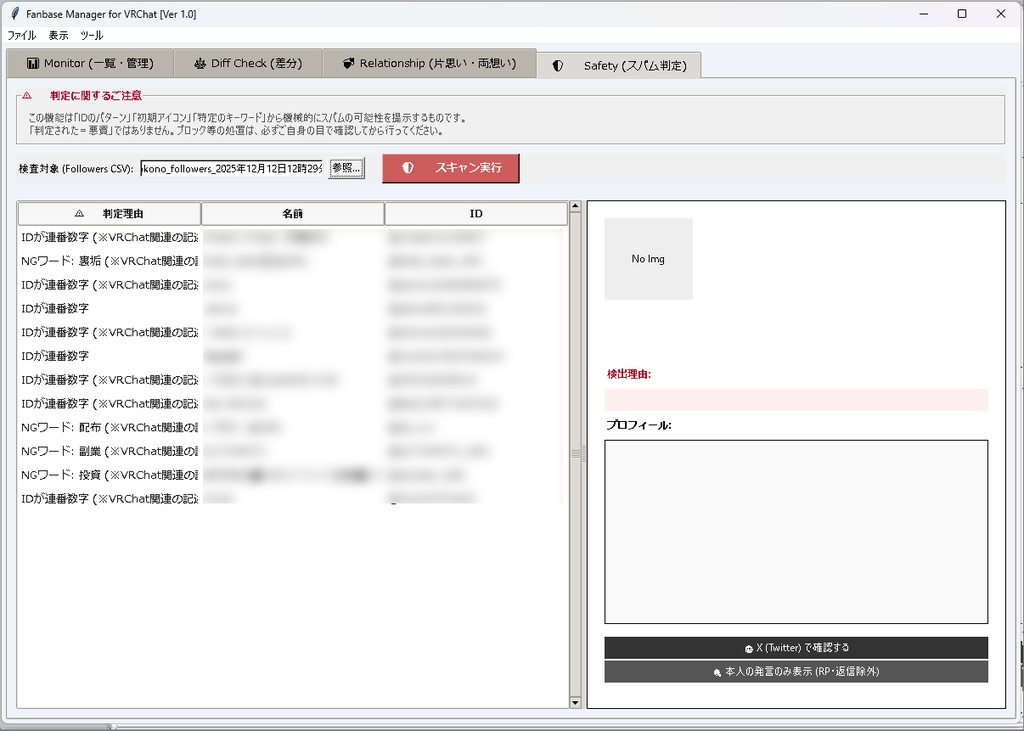Open the ツール menu
Screen dimensions: 1024x731
pyautogui.click(x=90, y=35)
